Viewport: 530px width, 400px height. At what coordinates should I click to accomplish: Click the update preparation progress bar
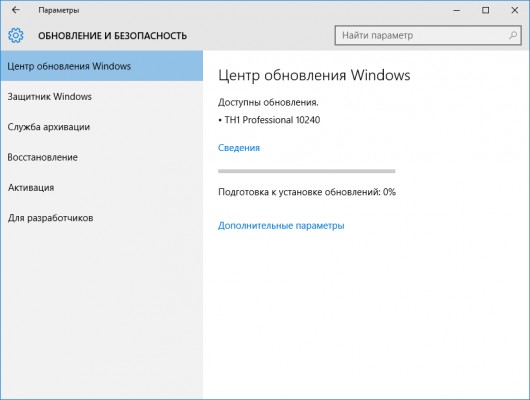pyautogui.click(x=307, y=171)
